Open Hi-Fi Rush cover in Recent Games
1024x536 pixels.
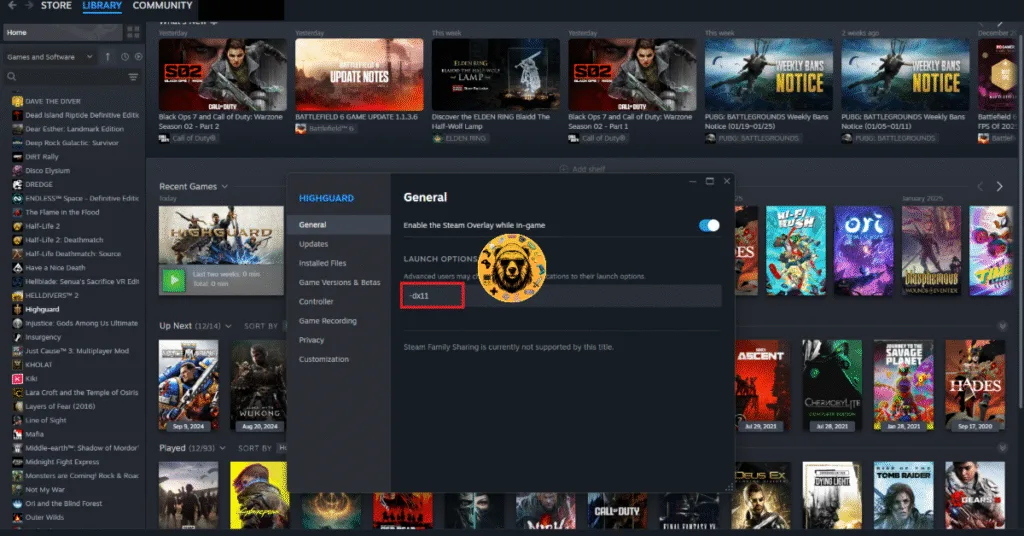click(x=795, y=251)
